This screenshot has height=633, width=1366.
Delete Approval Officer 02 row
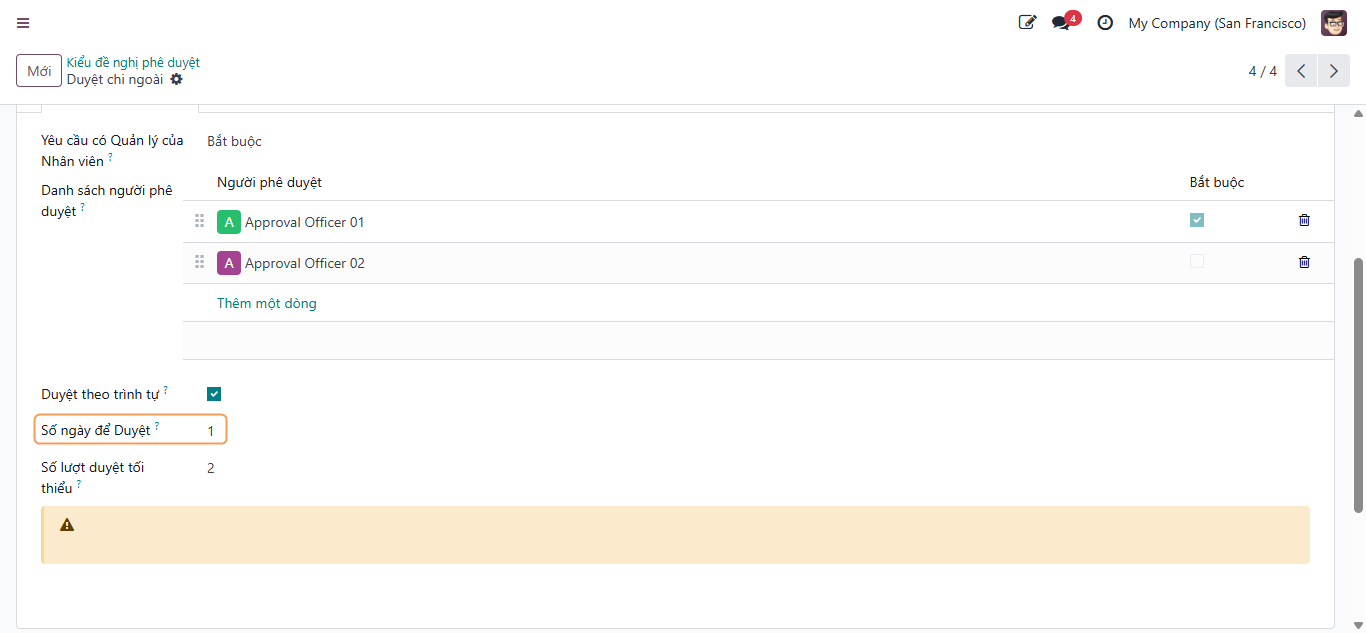tap(1304, 262)
